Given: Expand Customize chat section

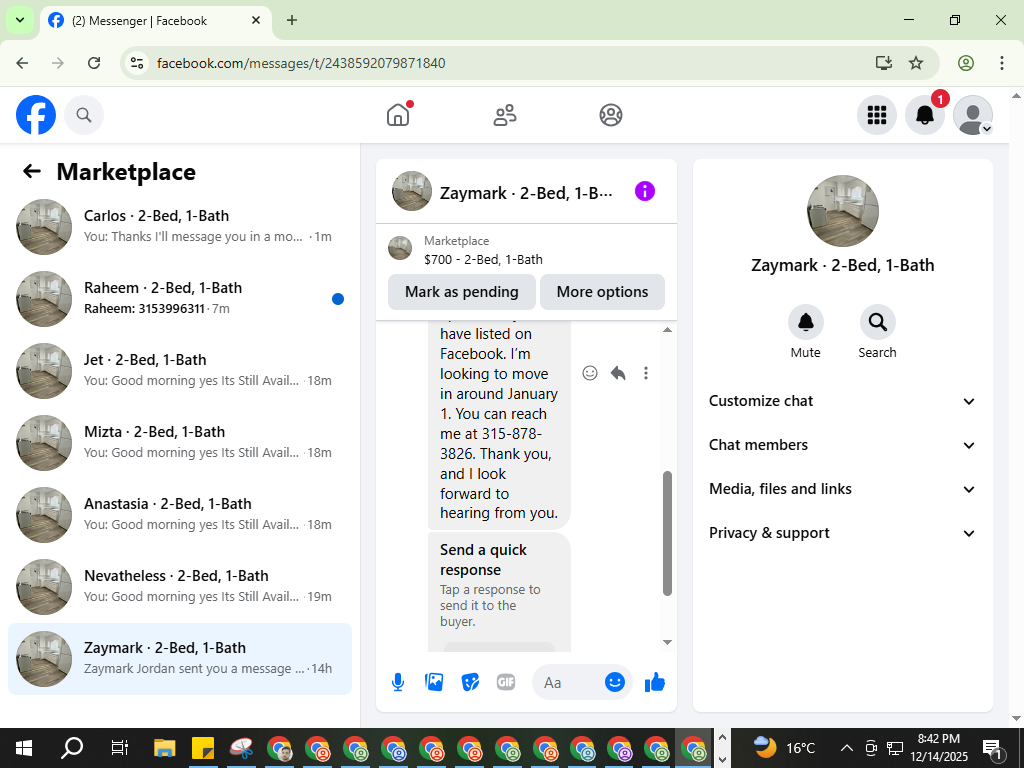Looking at the screenshot, I should (x=842, y=401).
